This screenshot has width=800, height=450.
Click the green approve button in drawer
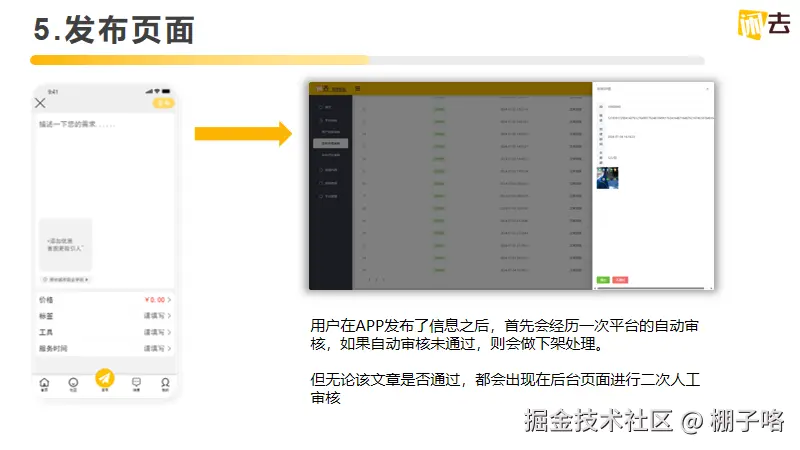tap(603, 280)
